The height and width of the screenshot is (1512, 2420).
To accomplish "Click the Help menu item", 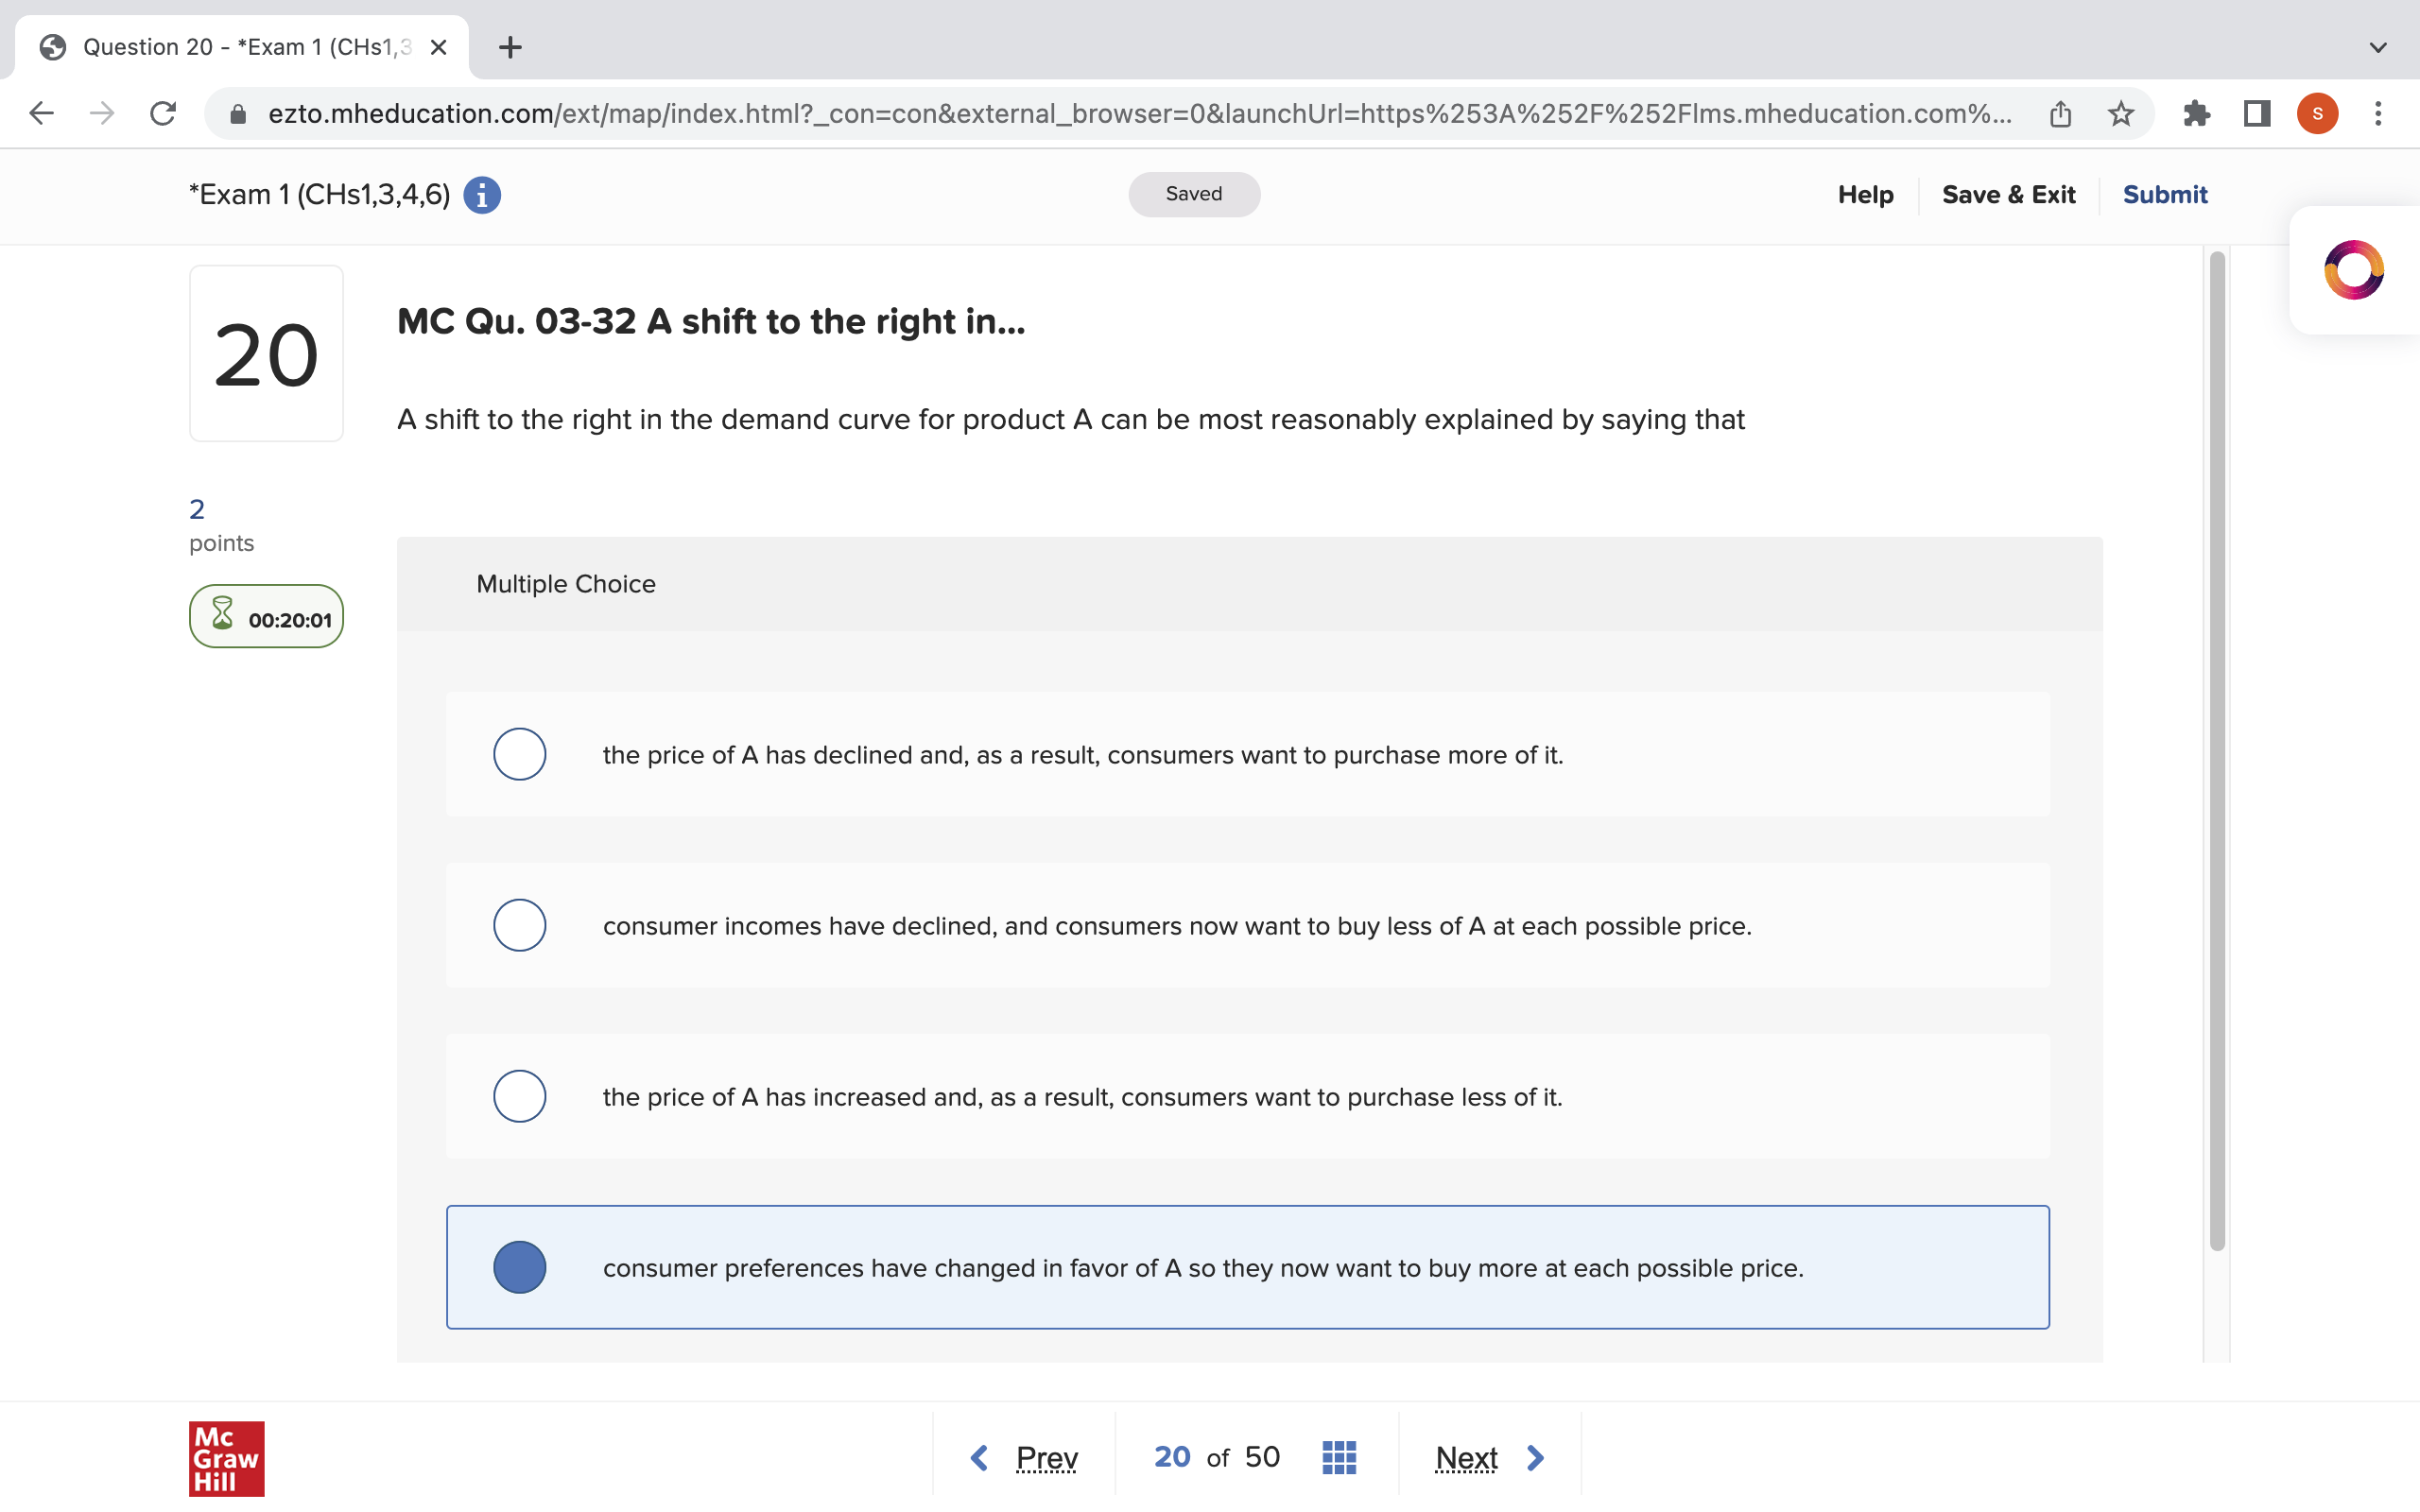I will [1865, 195].
